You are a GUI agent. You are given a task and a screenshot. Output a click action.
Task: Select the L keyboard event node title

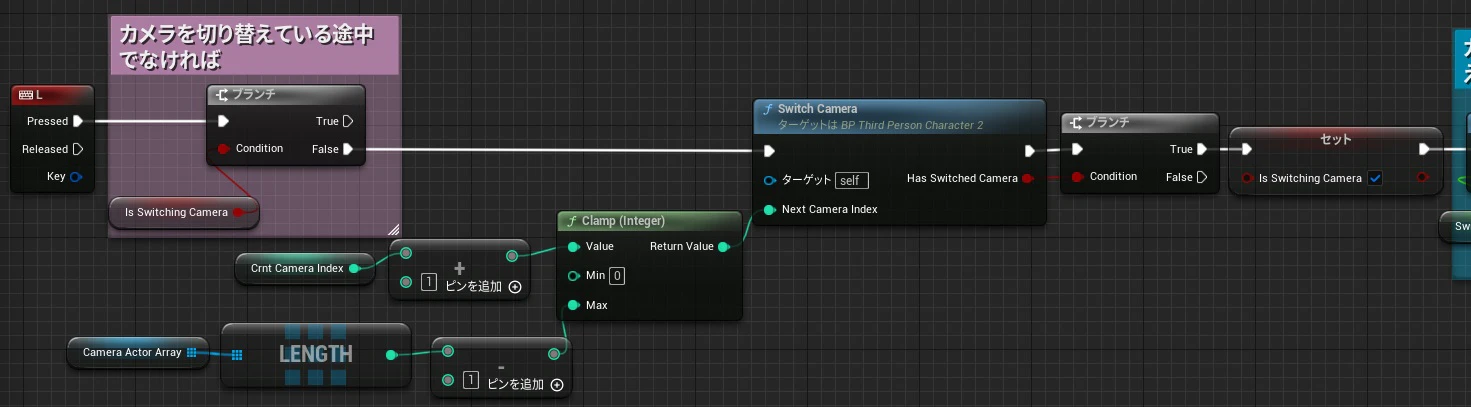click(52, 95)
